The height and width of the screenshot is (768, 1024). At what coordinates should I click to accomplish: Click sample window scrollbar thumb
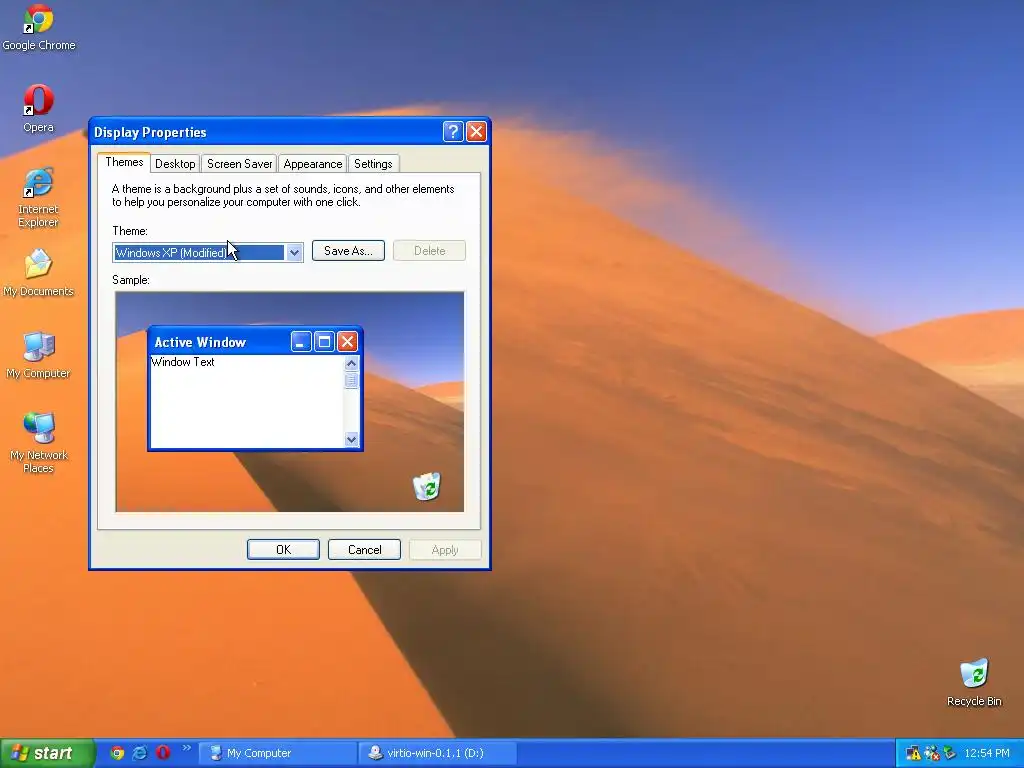pyautogui.click(x=351, y=380)
